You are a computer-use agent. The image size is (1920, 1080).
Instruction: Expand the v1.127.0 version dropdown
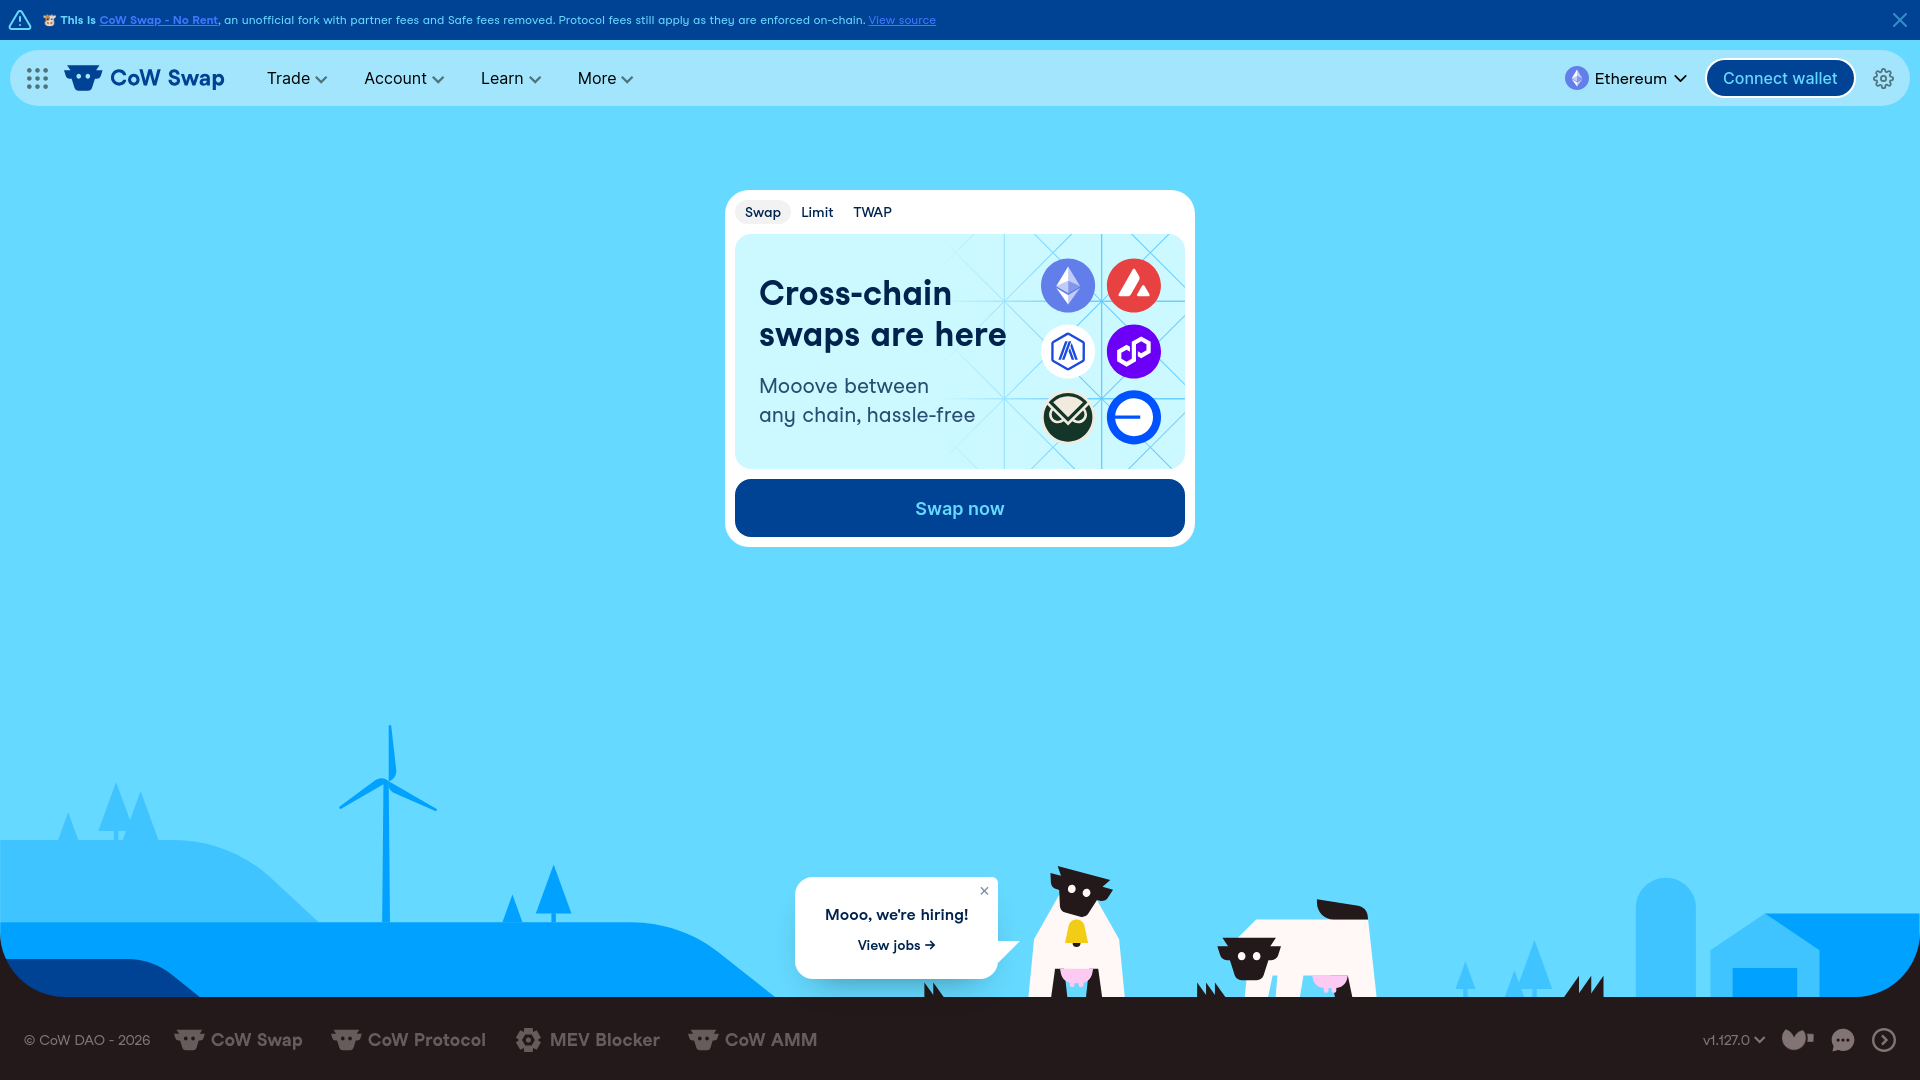[1734, 1040]
